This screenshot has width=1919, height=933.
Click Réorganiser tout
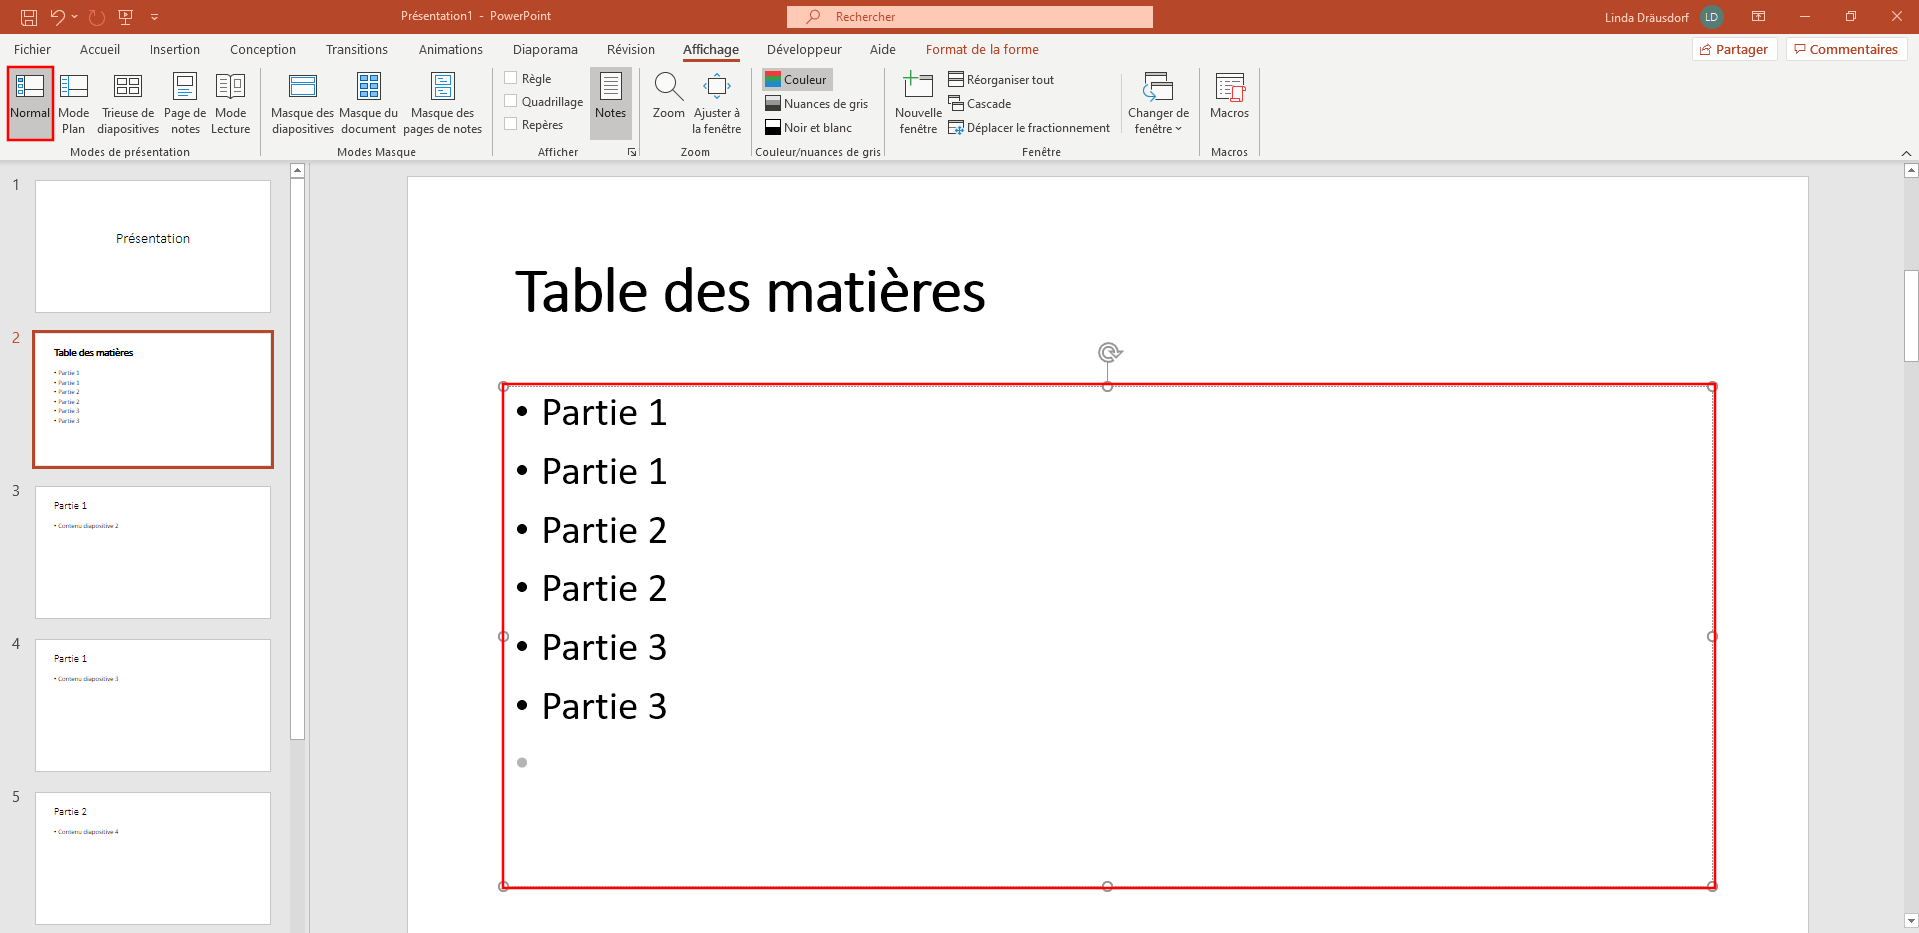pos(1001,79)
